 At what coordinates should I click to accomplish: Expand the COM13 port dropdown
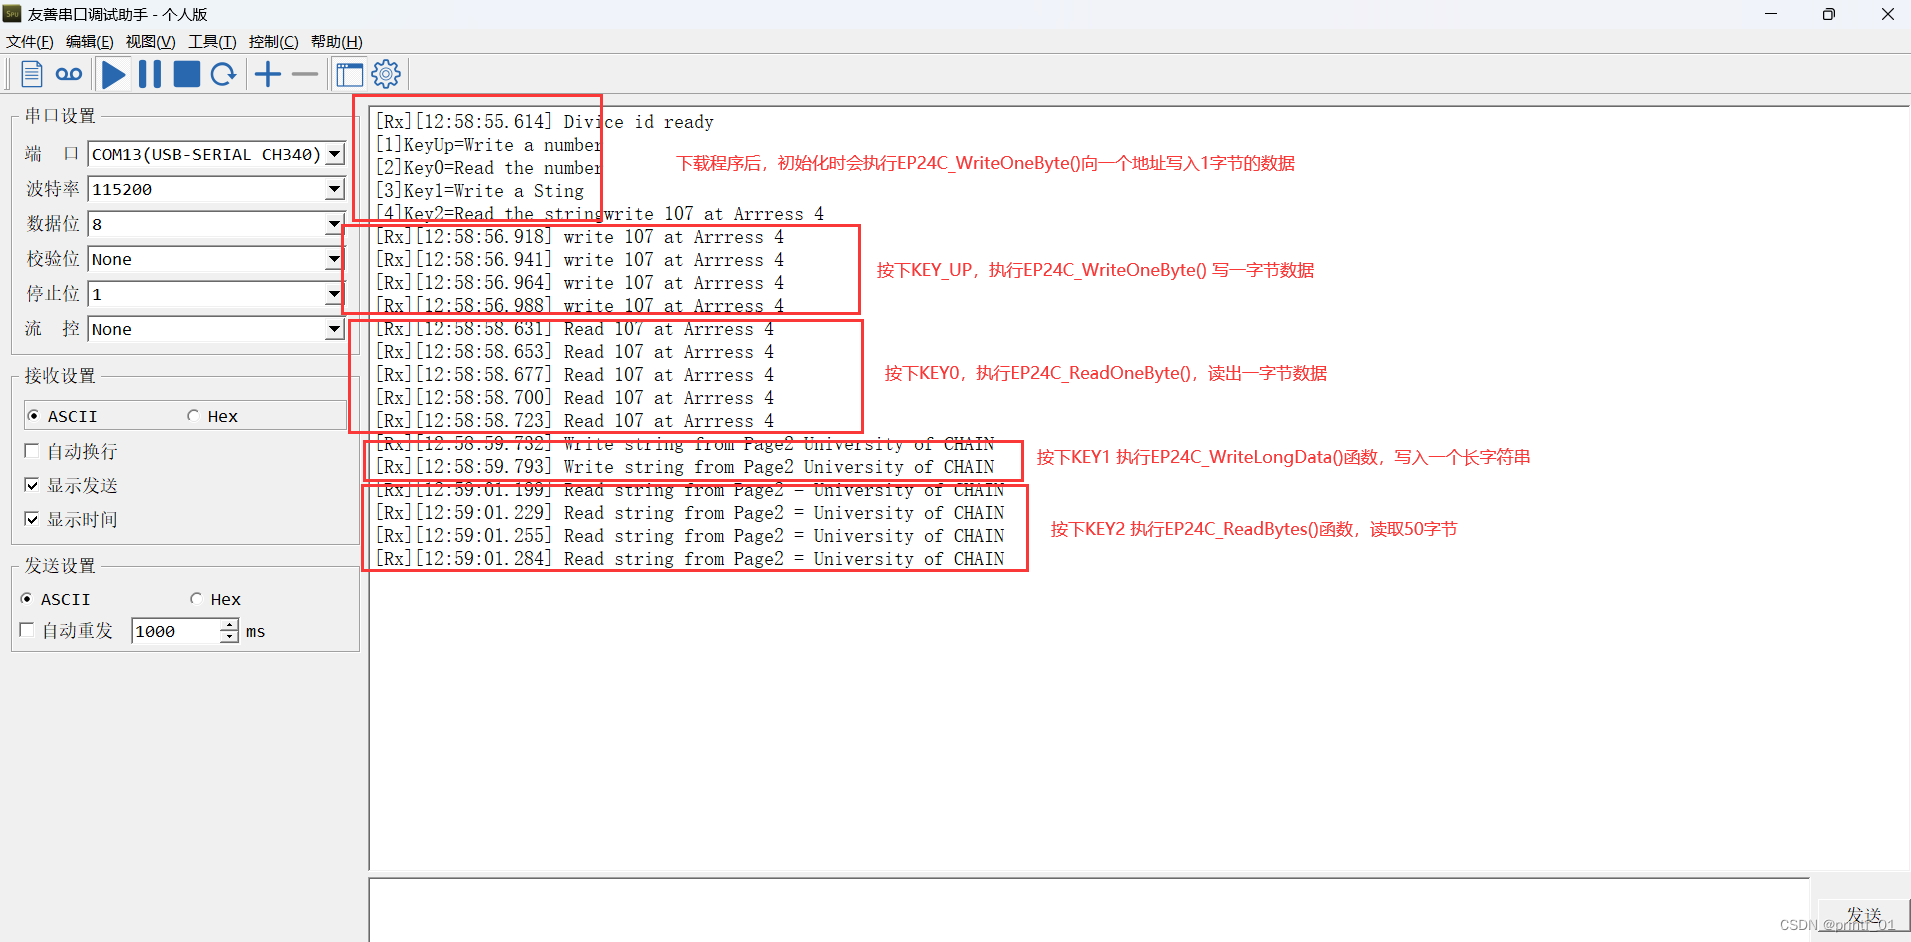[x=335, y=154]
